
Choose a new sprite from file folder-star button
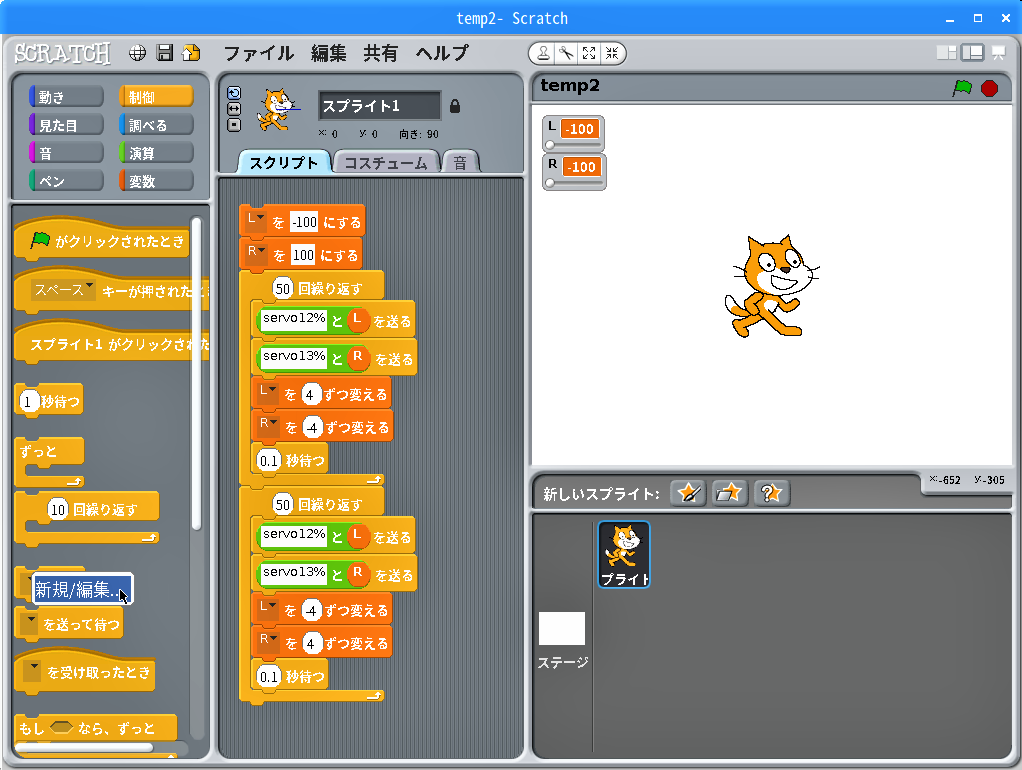pyautogui.click(x=729, y=493)
